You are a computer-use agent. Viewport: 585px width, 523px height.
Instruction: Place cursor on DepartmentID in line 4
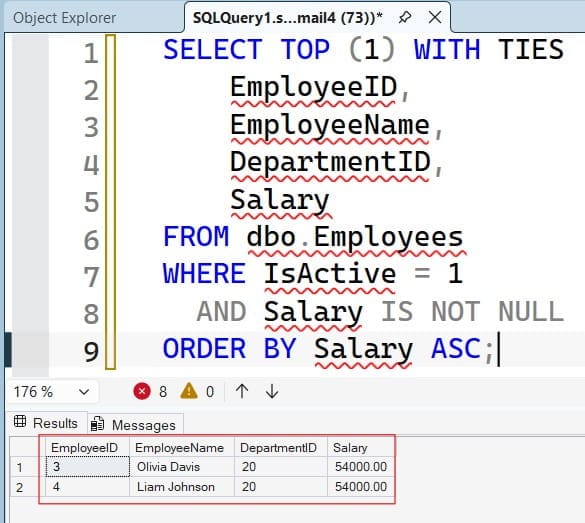330,163
